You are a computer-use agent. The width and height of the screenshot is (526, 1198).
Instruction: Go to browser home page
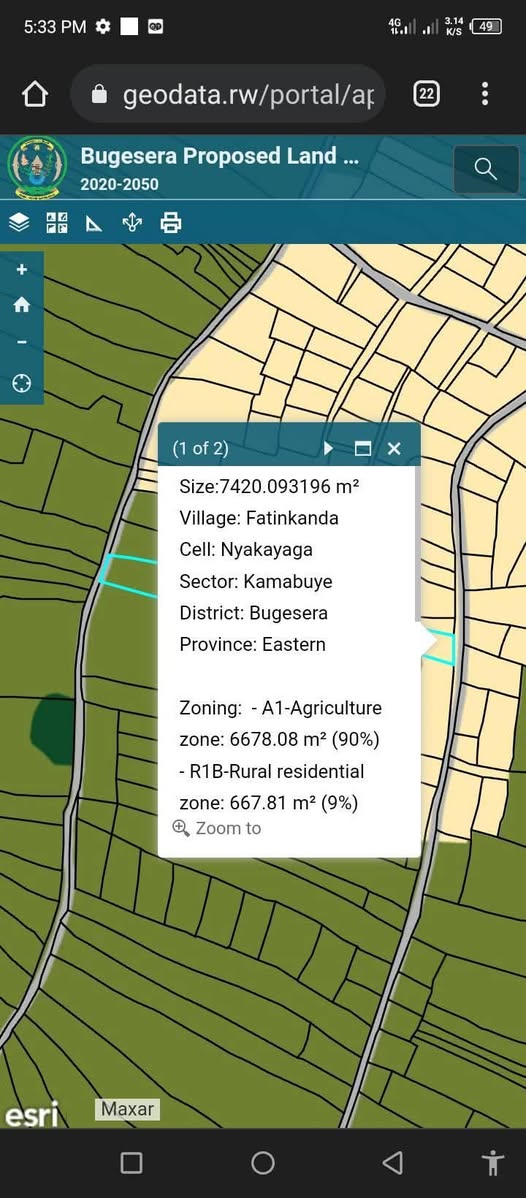[x=35, y=94]
